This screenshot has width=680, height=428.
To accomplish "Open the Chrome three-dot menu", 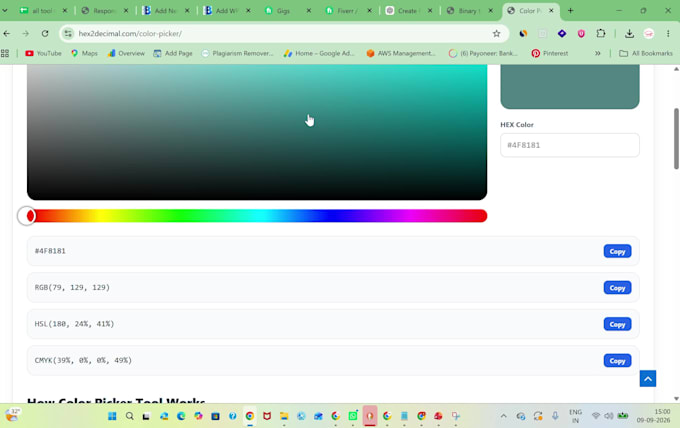I will [668, 33].
